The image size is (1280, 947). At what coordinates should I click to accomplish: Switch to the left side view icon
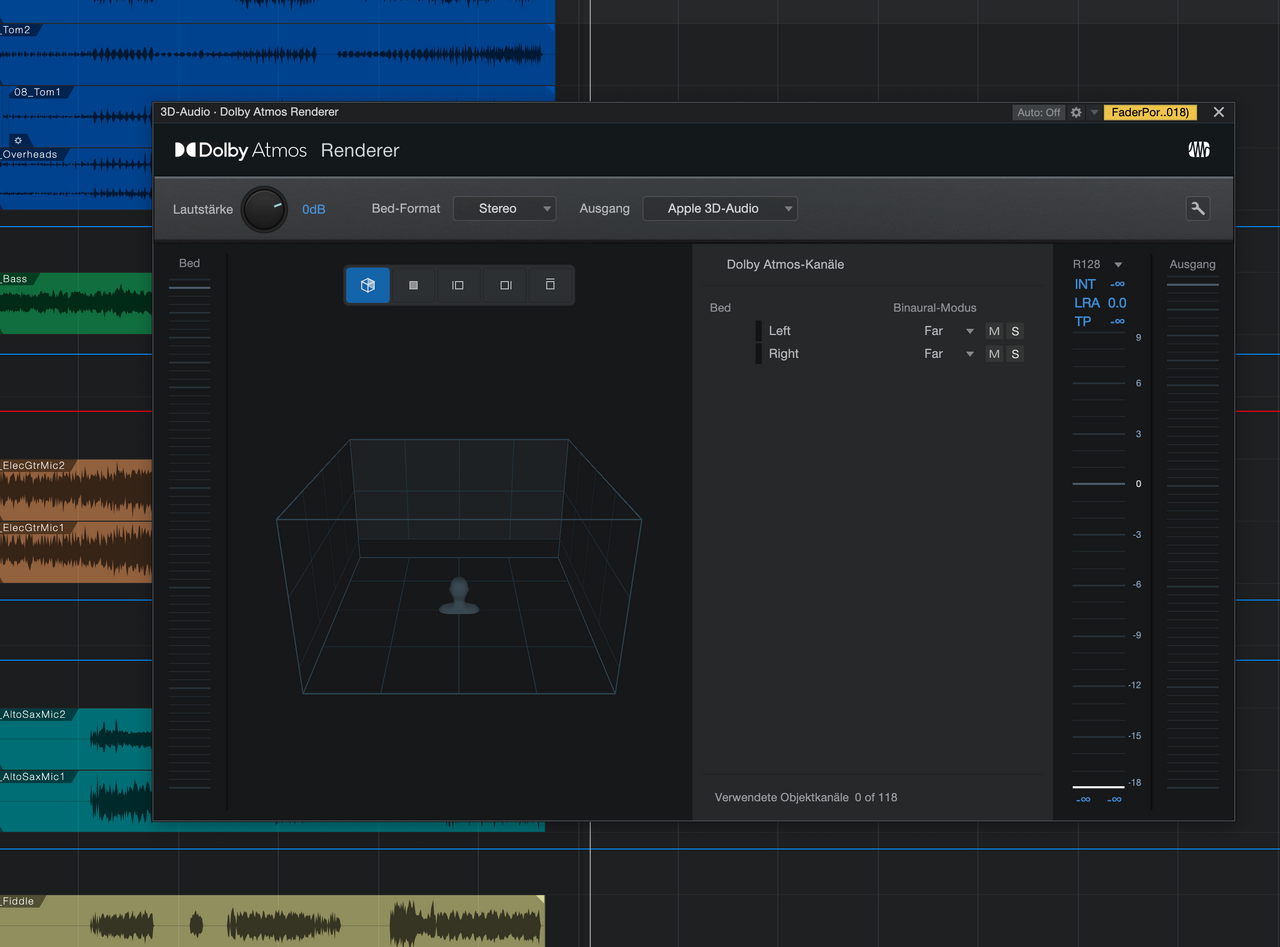pos(458,285)
